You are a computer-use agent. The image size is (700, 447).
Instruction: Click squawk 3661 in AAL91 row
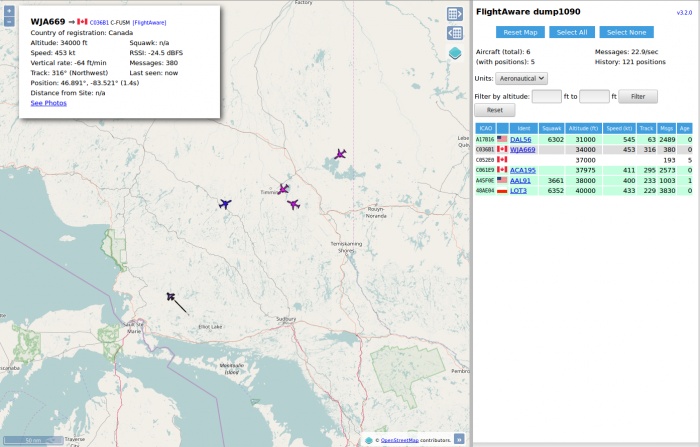point(555,180)
